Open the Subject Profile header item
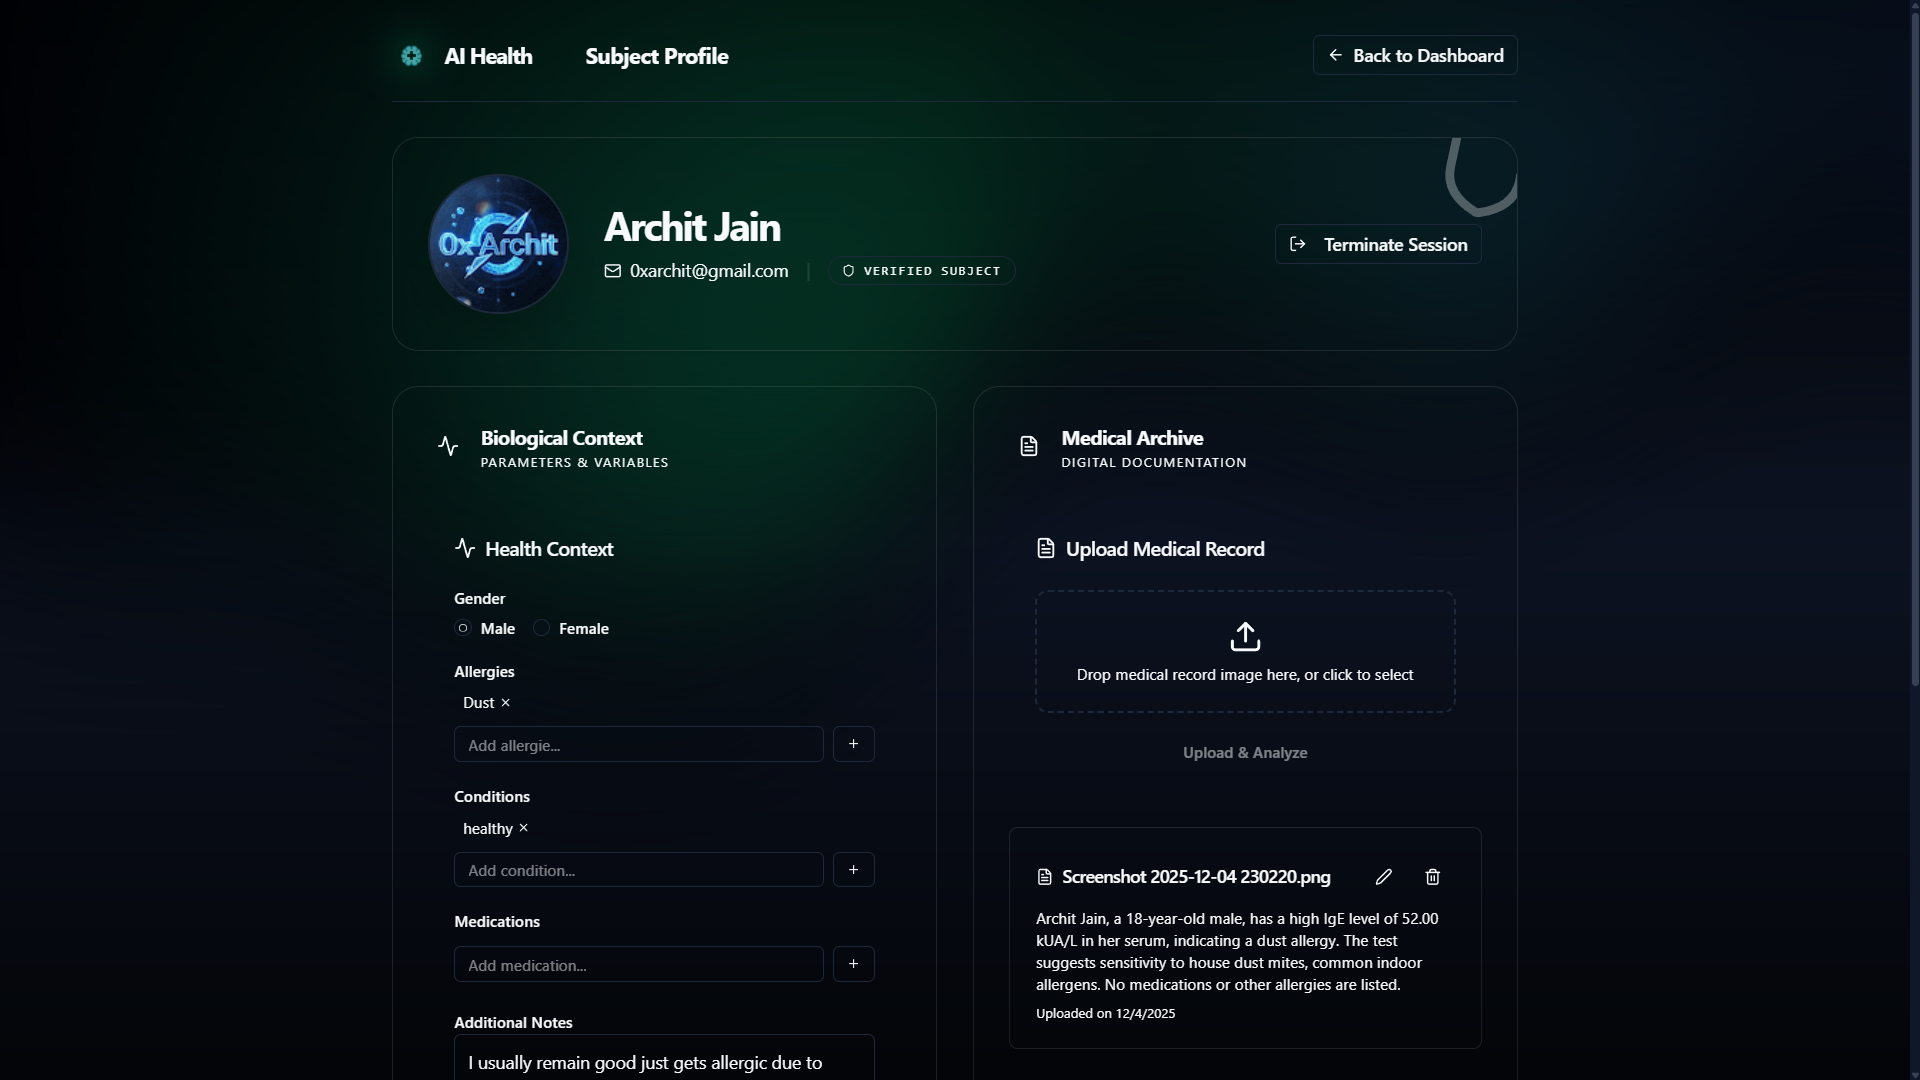The height and width of the screenshot is (1080, 1920). point(656,57)
